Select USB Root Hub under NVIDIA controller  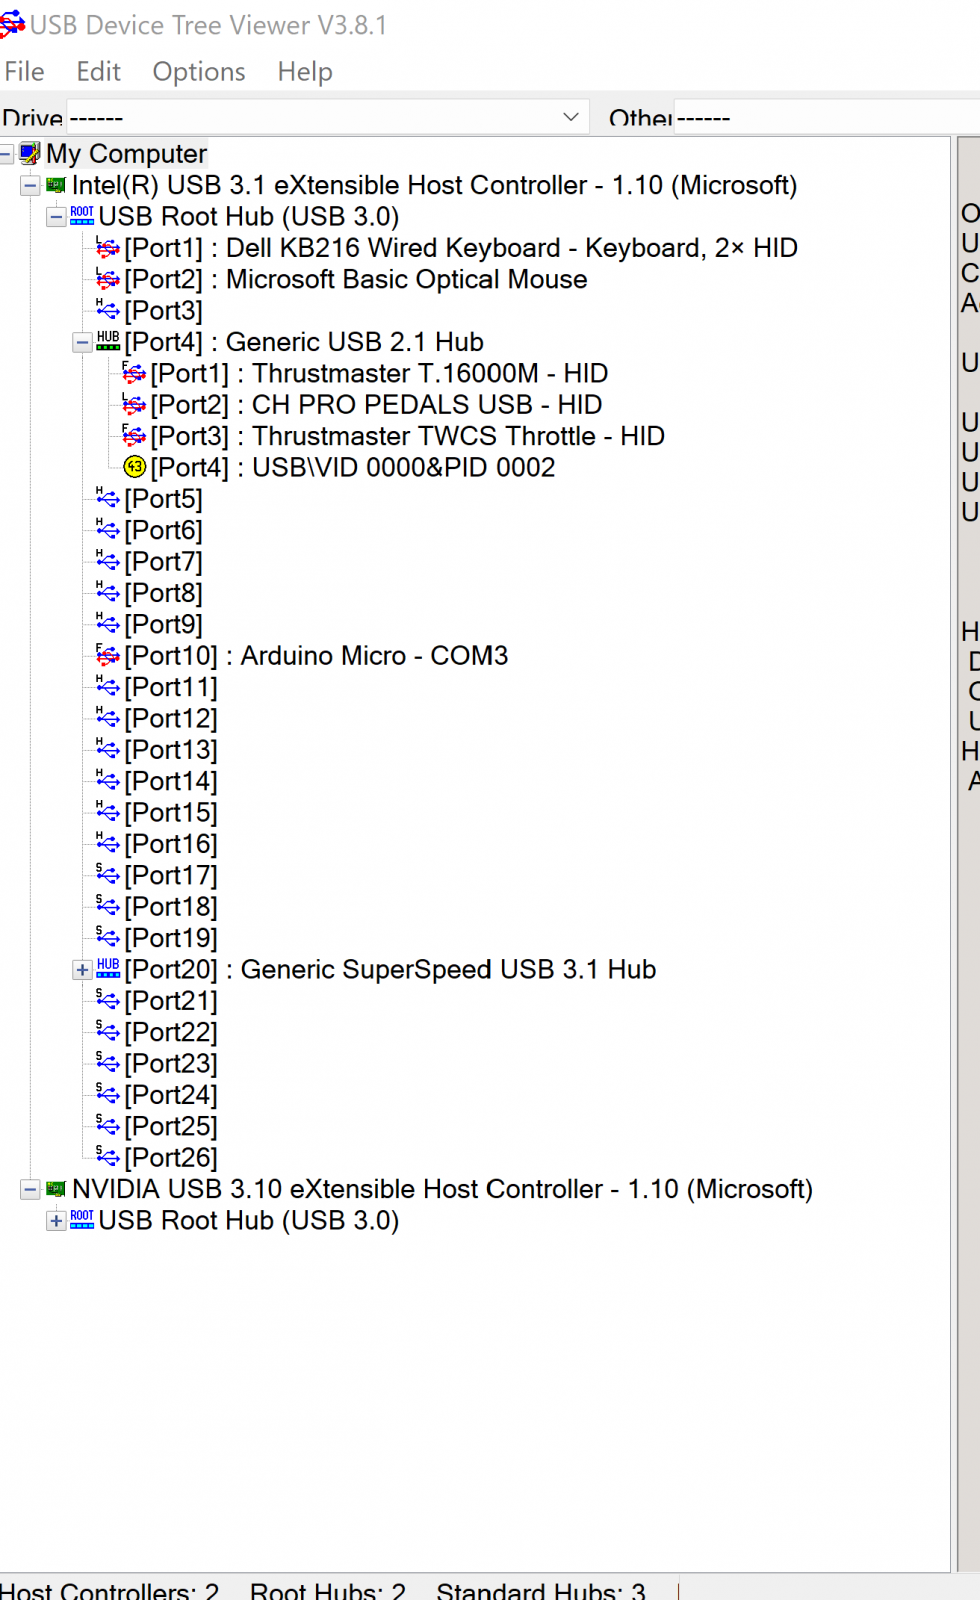point(249,1220)
